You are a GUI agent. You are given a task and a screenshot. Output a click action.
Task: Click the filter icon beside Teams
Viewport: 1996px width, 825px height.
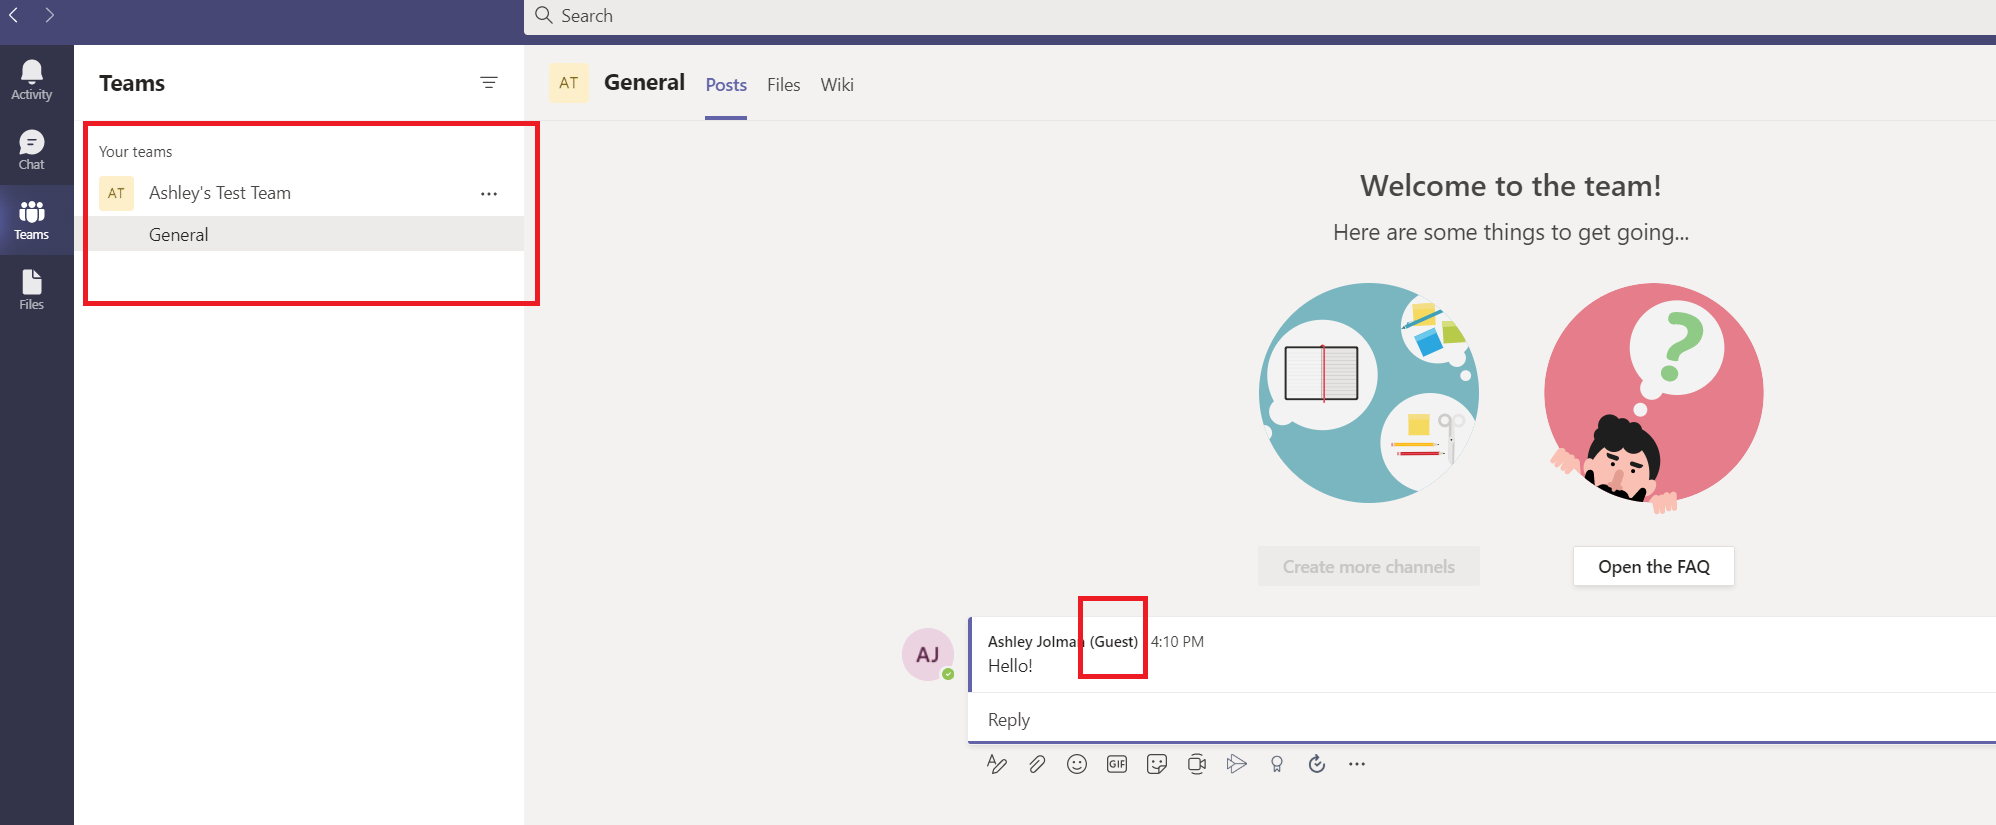pyautogui.click(x=489, y=83)
